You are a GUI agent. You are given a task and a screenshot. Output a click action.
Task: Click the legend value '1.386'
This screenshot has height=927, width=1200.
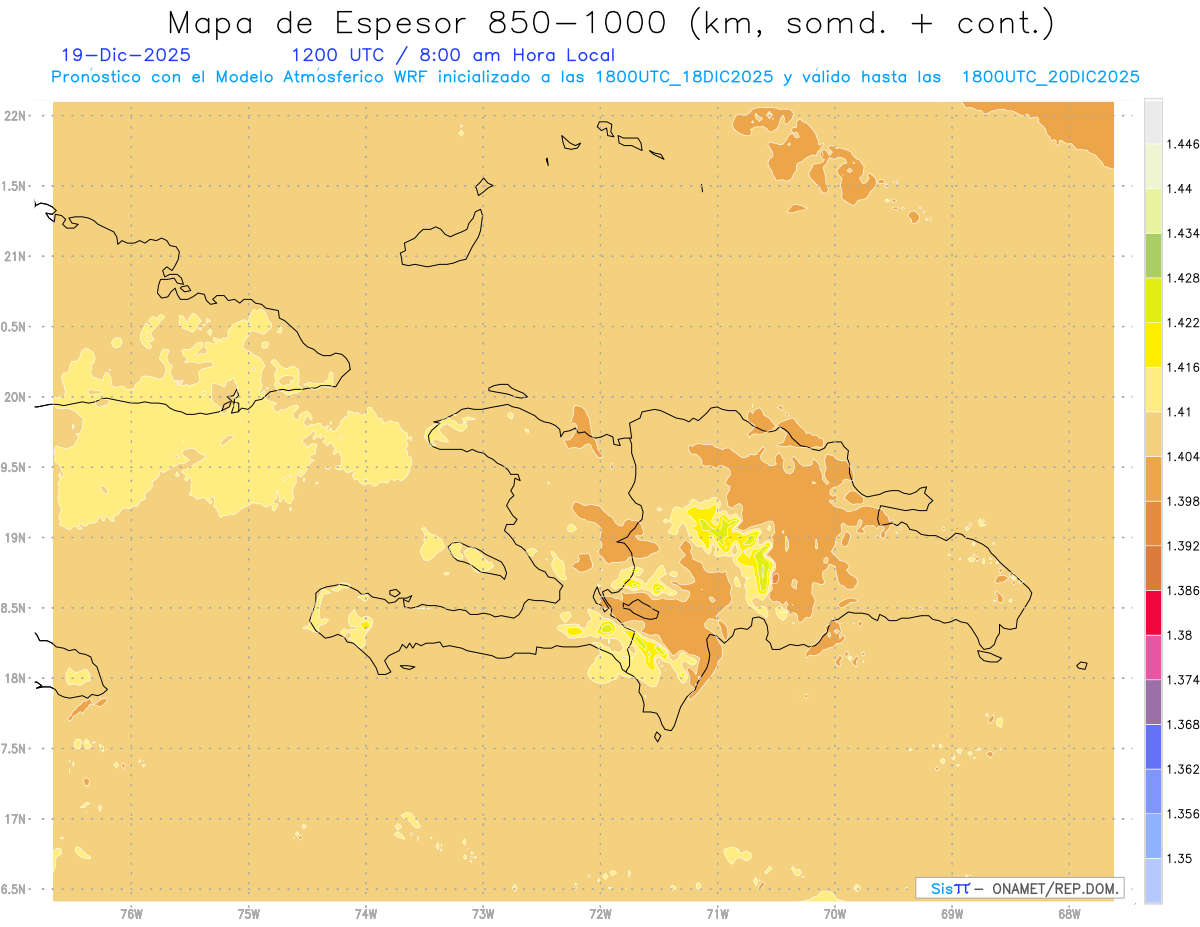[x=1182, y=591]
